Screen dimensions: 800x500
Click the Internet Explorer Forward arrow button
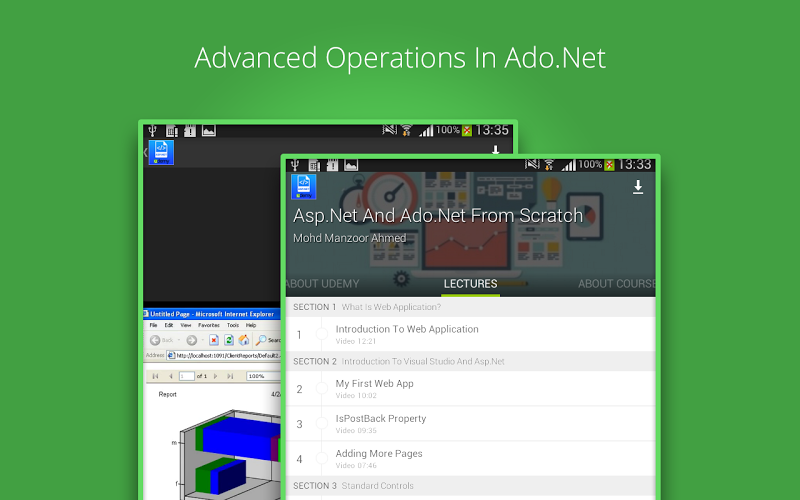point(191,340)
